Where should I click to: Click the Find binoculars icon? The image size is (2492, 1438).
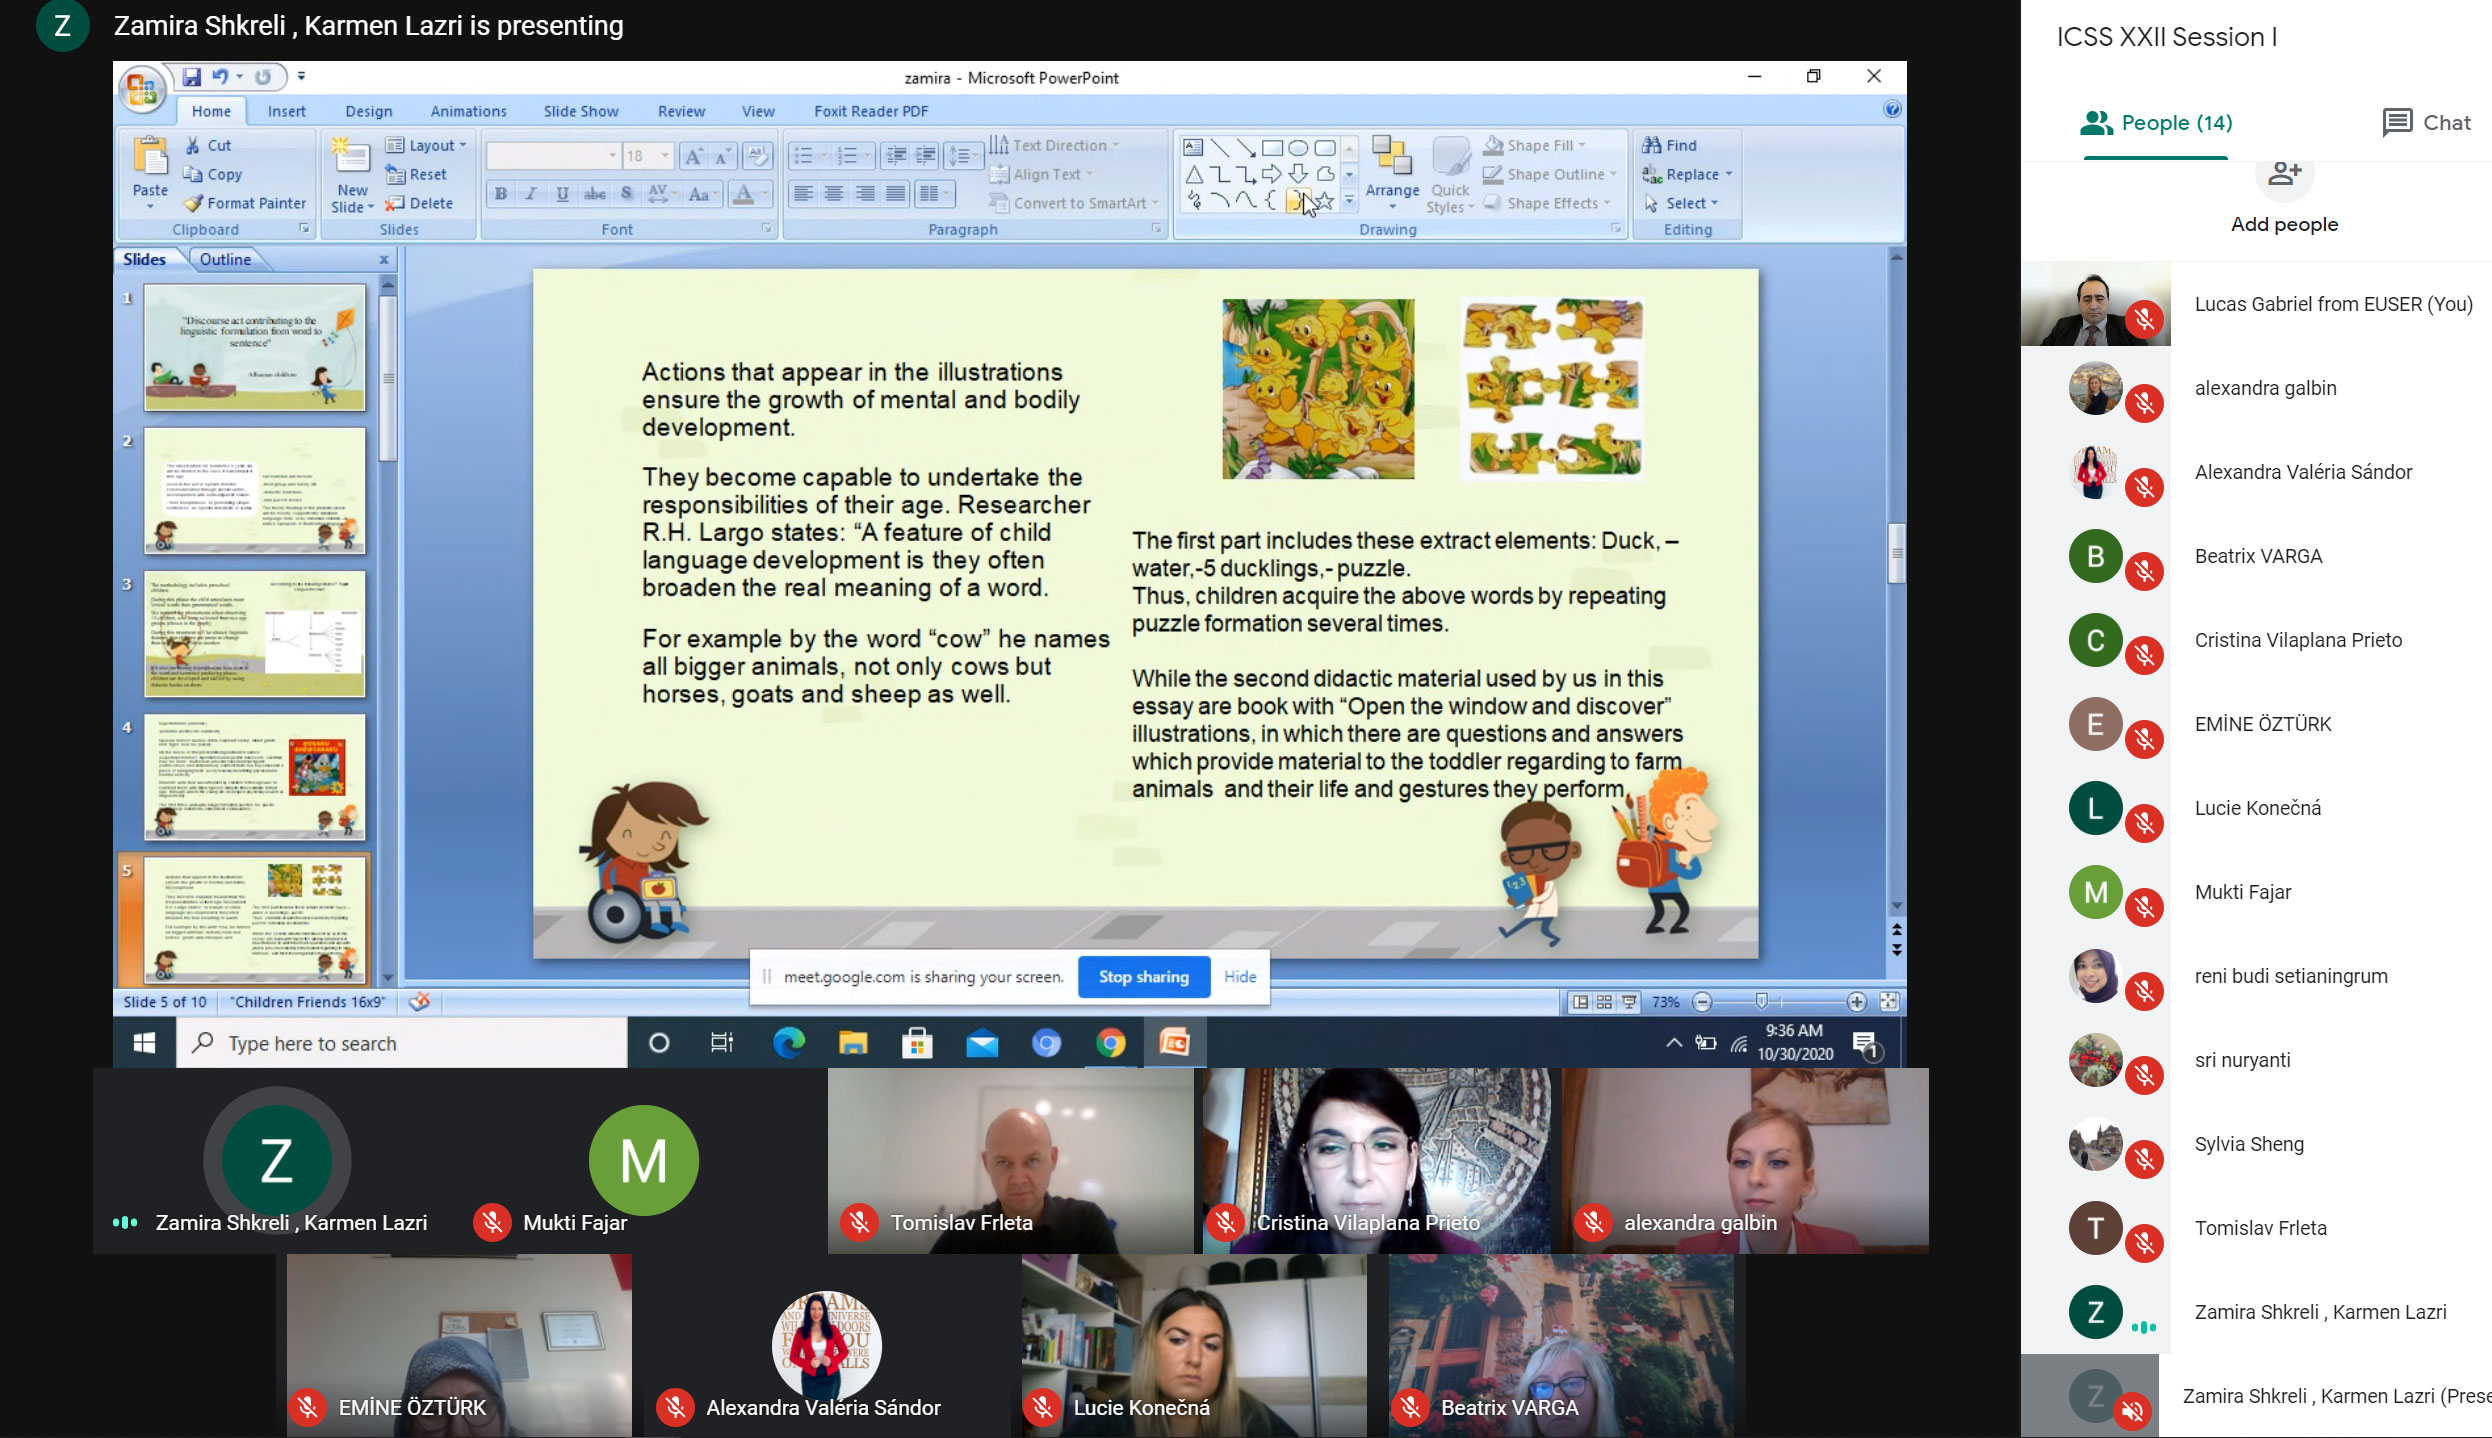1652,145
